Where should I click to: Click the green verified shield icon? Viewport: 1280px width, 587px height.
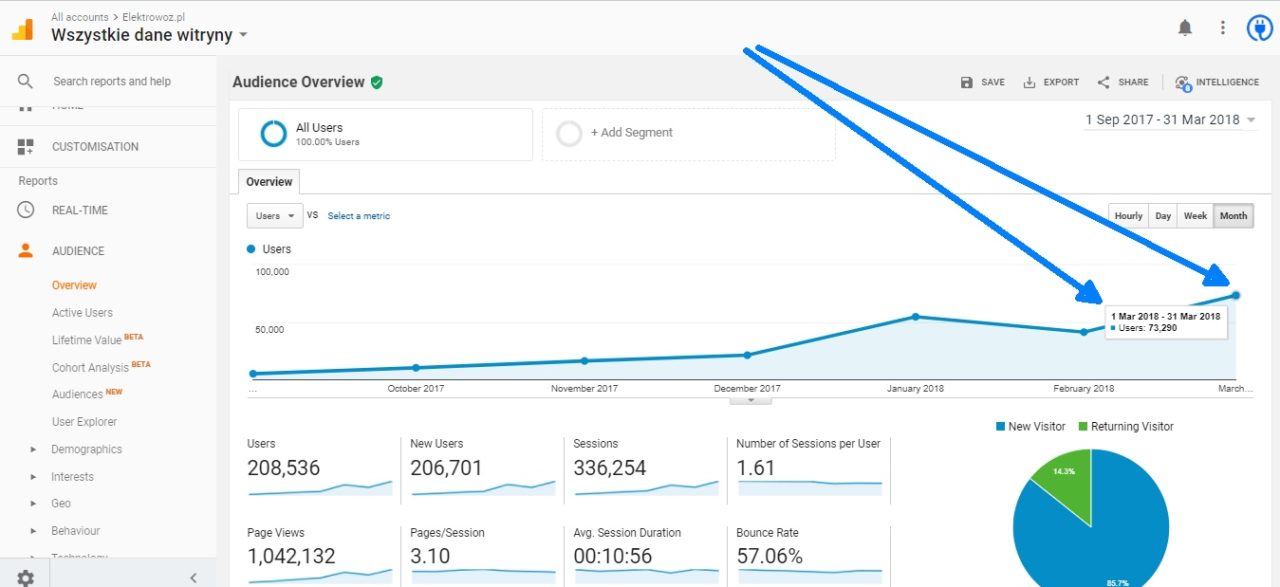(x=377, y=82)
